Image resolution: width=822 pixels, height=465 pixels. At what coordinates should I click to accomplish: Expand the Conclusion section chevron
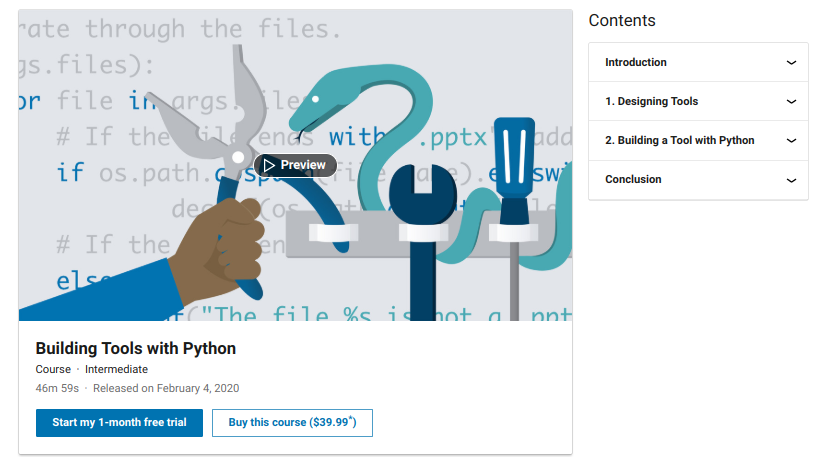tap(792, 180)
